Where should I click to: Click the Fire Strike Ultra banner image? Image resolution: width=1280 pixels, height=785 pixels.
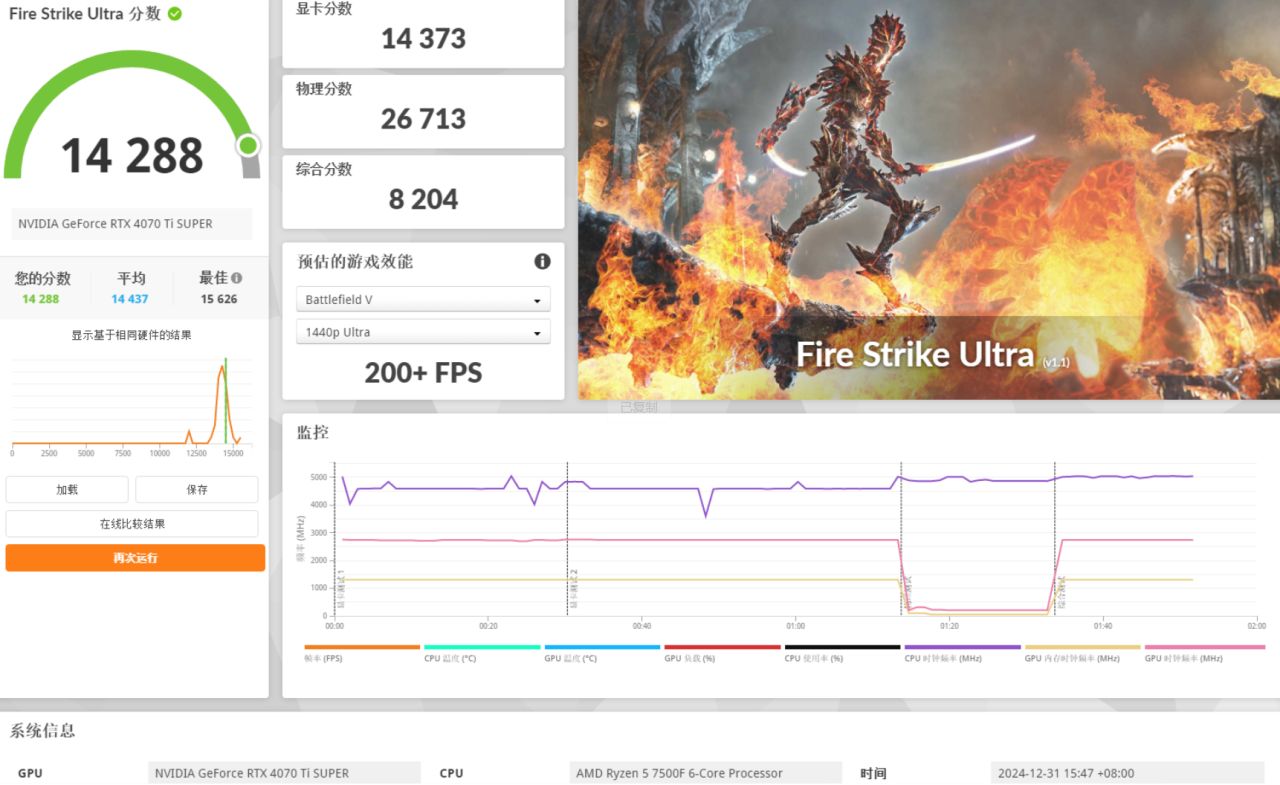[x=929, y=199]
